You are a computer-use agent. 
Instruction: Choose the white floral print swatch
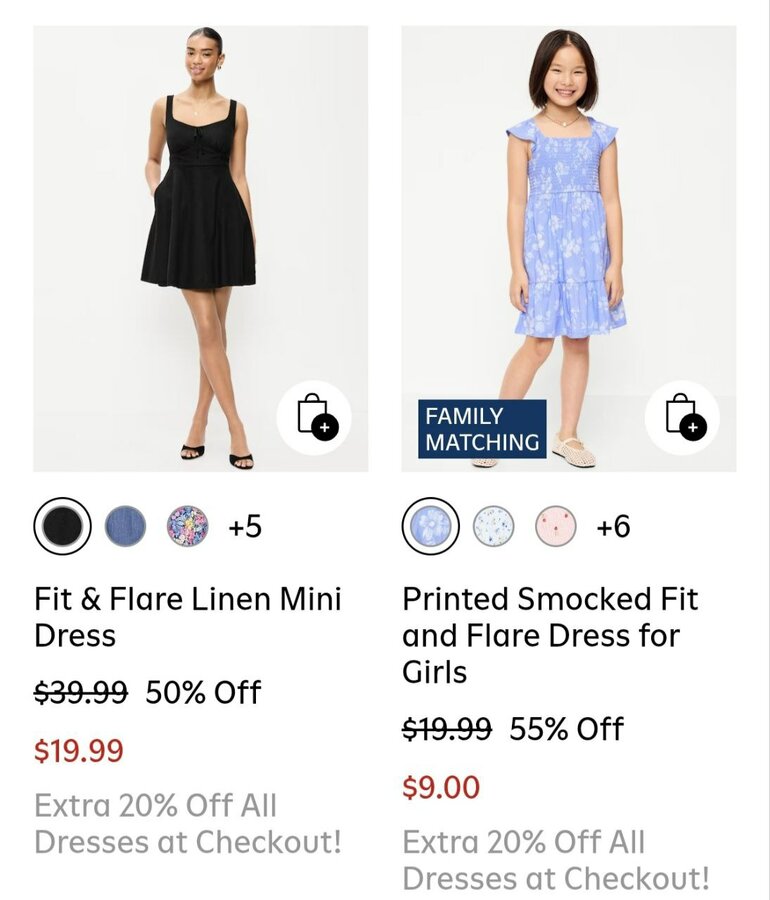tap(493, 526)
